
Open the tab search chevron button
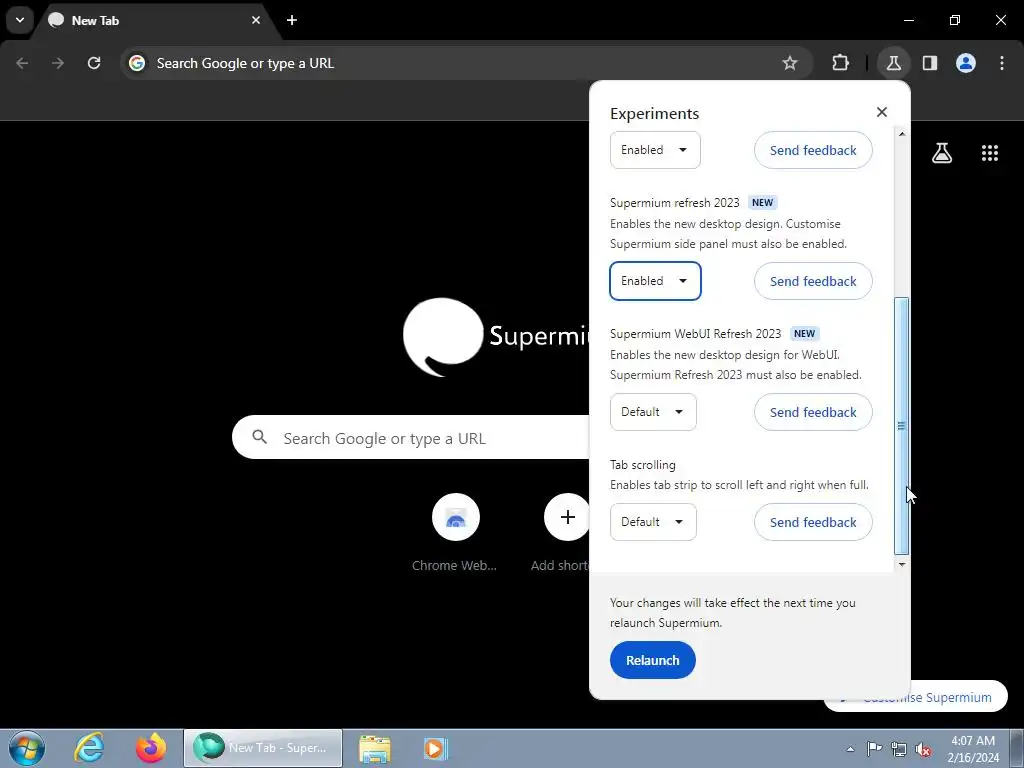[20, 20]
